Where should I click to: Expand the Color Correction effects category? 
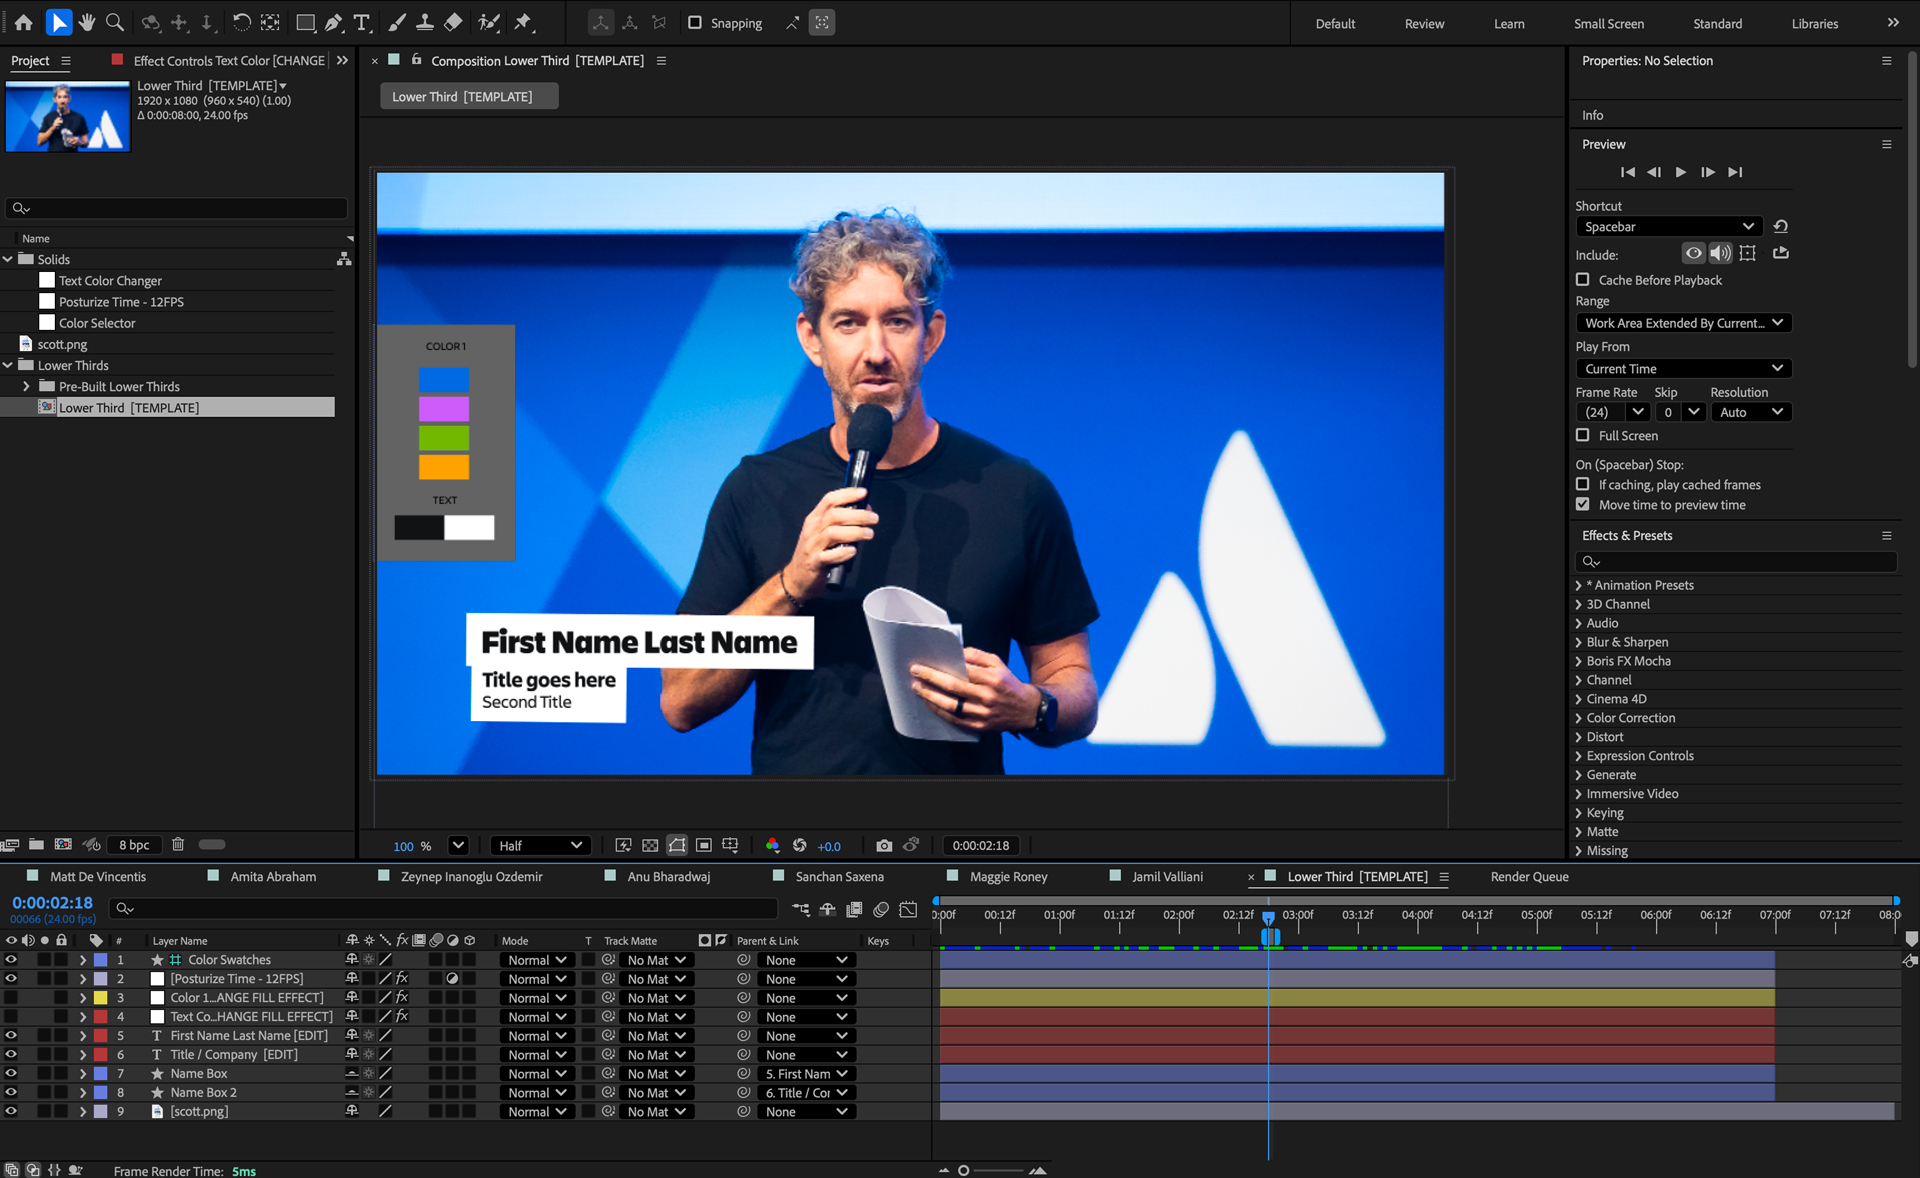pos(1579,718)
